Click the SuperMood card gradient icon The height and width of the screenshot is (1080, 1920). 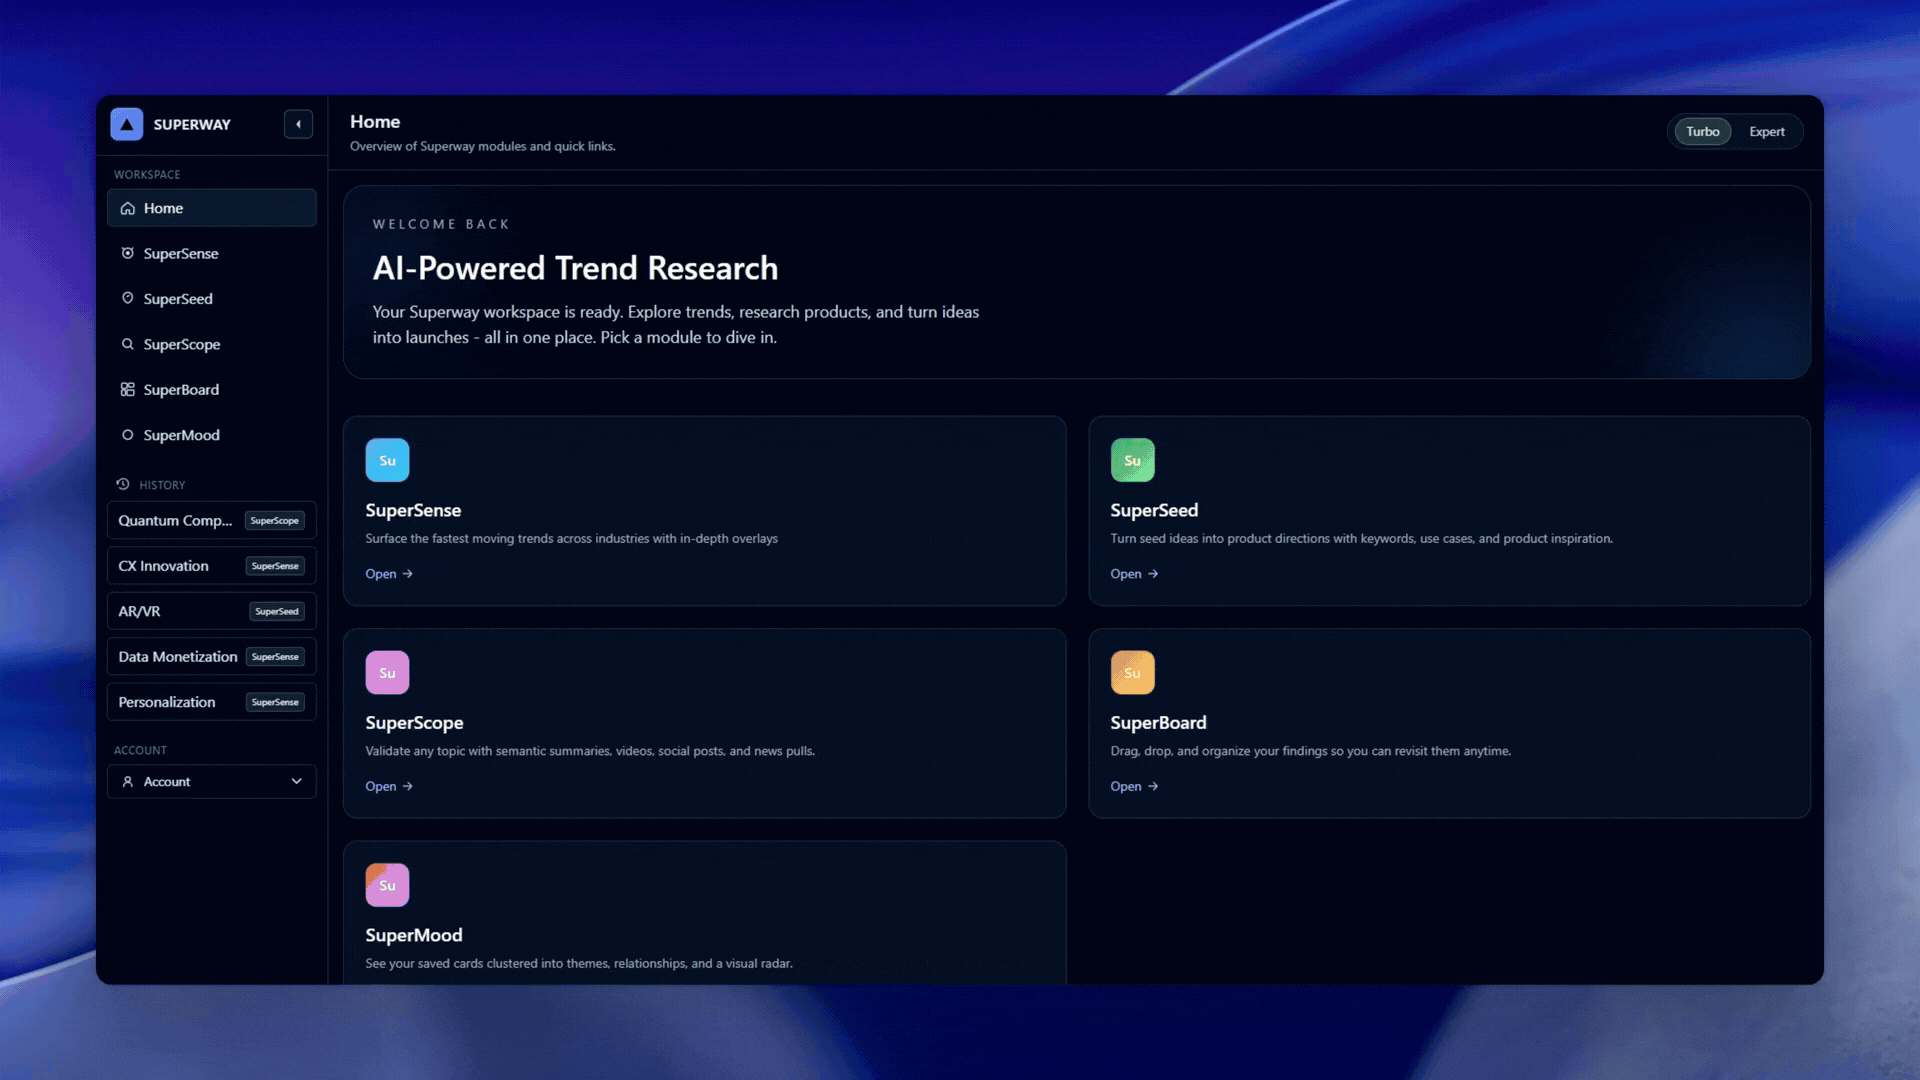387,885
